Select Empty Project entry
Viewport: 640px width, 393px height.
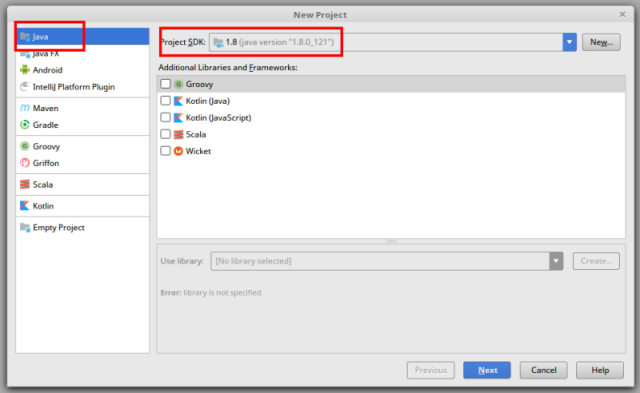tap(82, 227)
